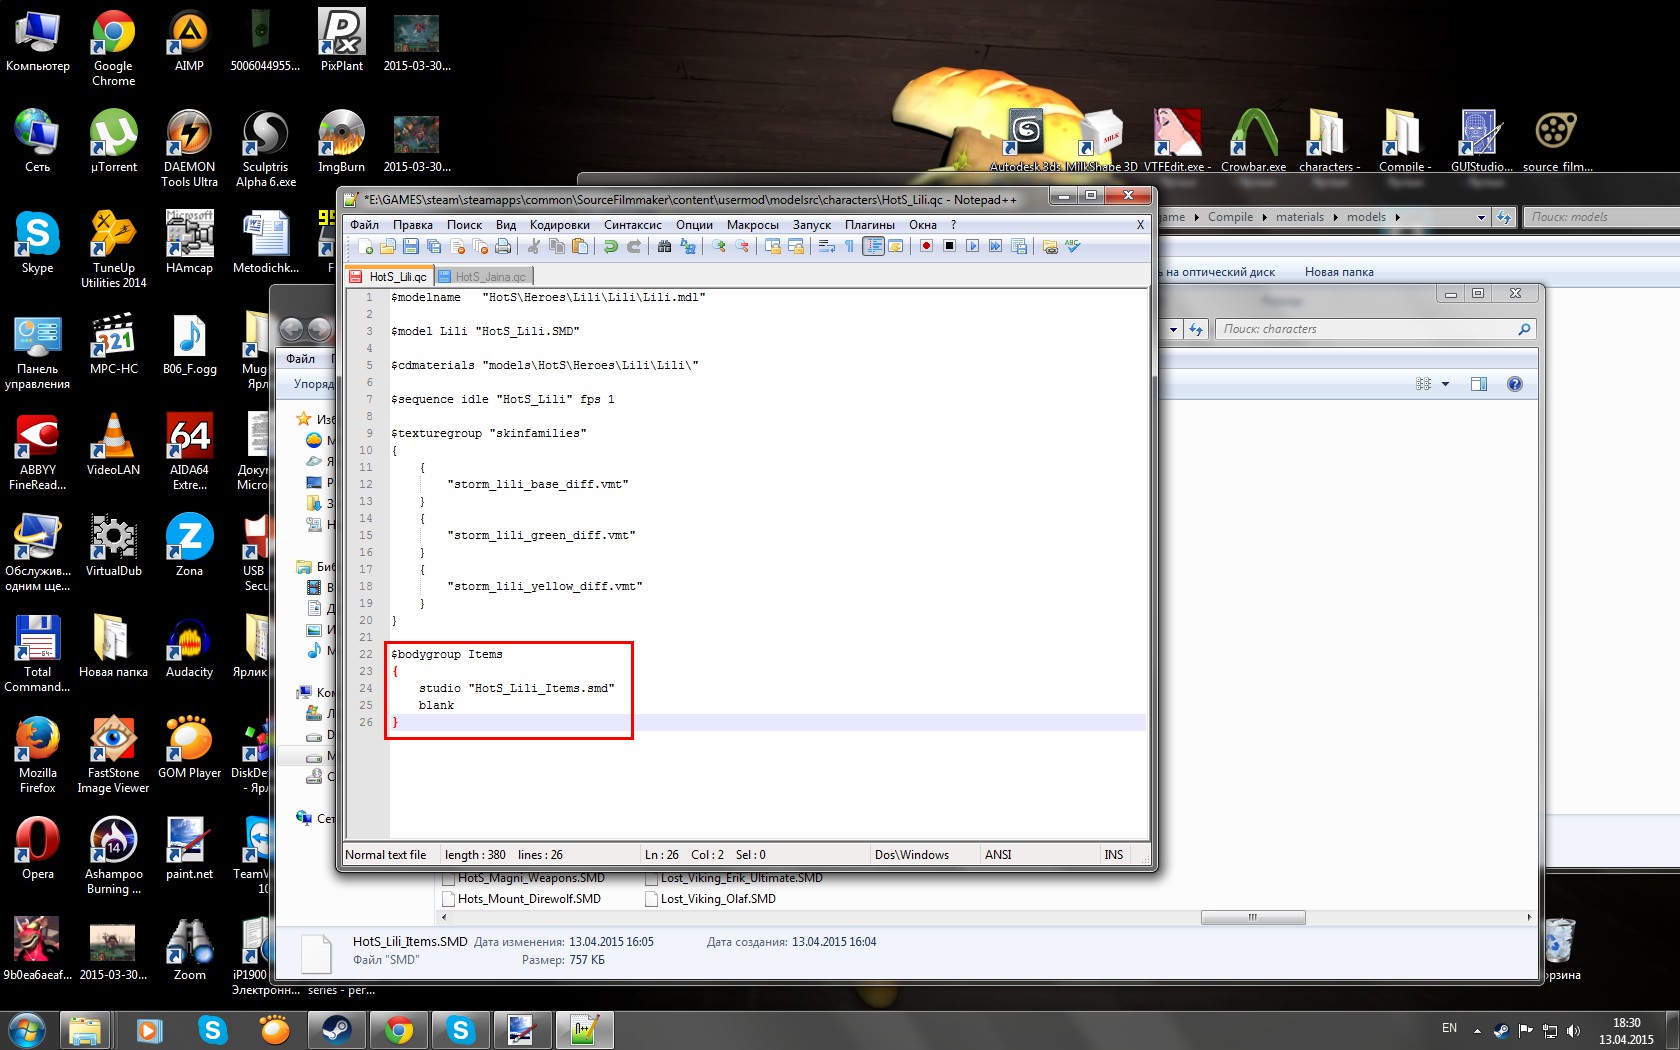
Task: Open the Replace dialog from toolbar
Action: coord(688,247)
